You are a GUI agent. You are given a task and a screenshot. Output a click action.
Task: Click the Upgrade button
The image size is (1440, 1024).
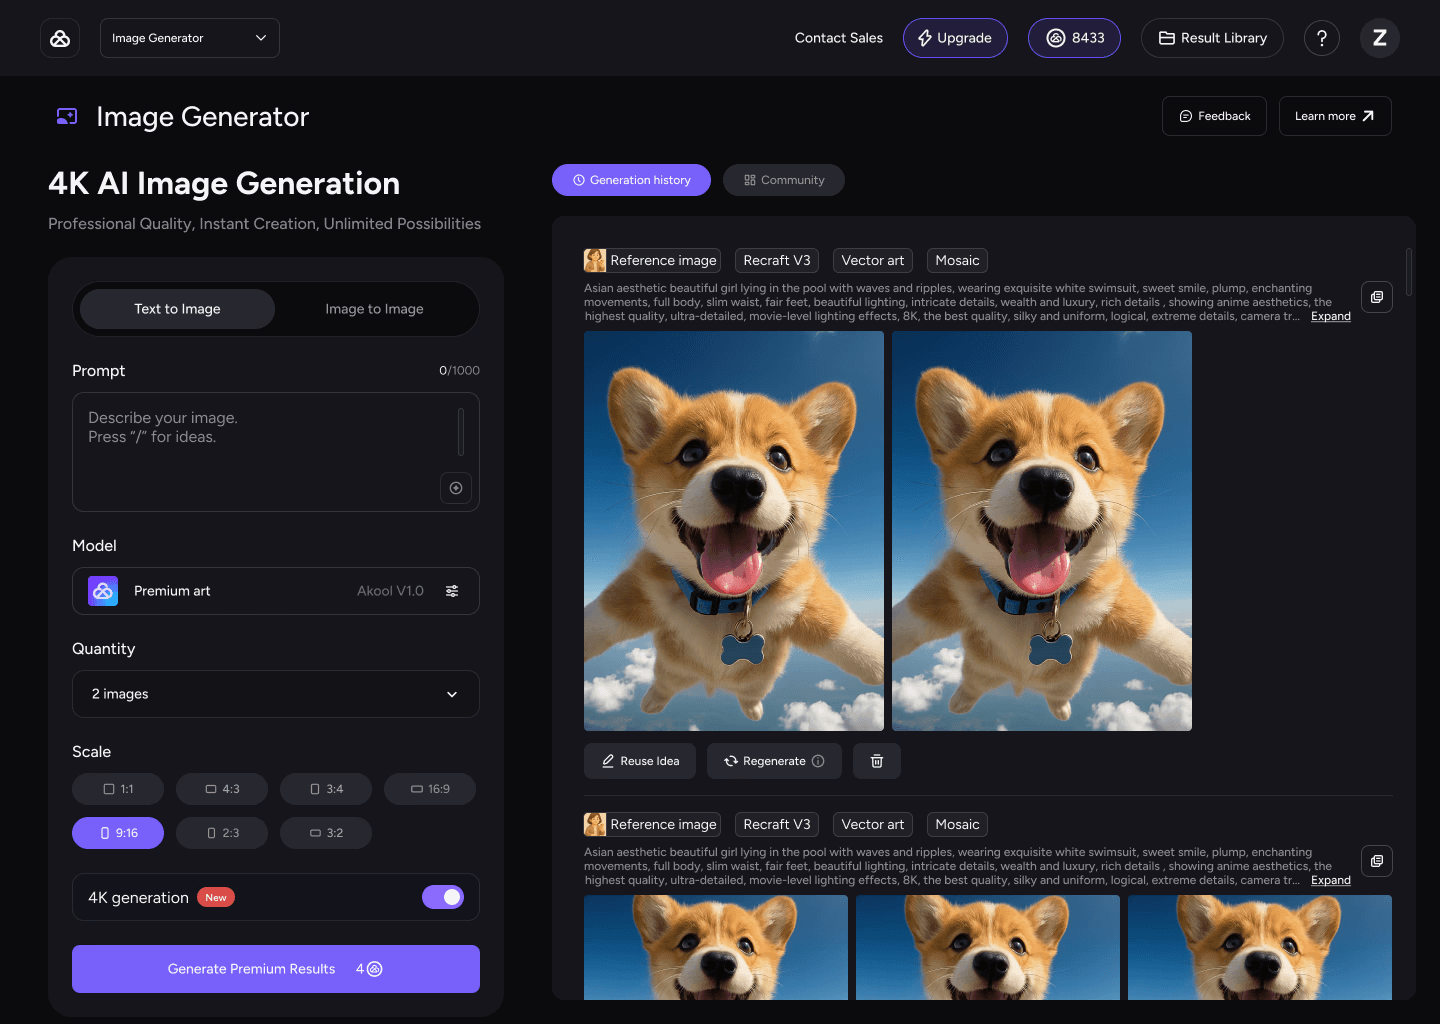tap(955, 38)
